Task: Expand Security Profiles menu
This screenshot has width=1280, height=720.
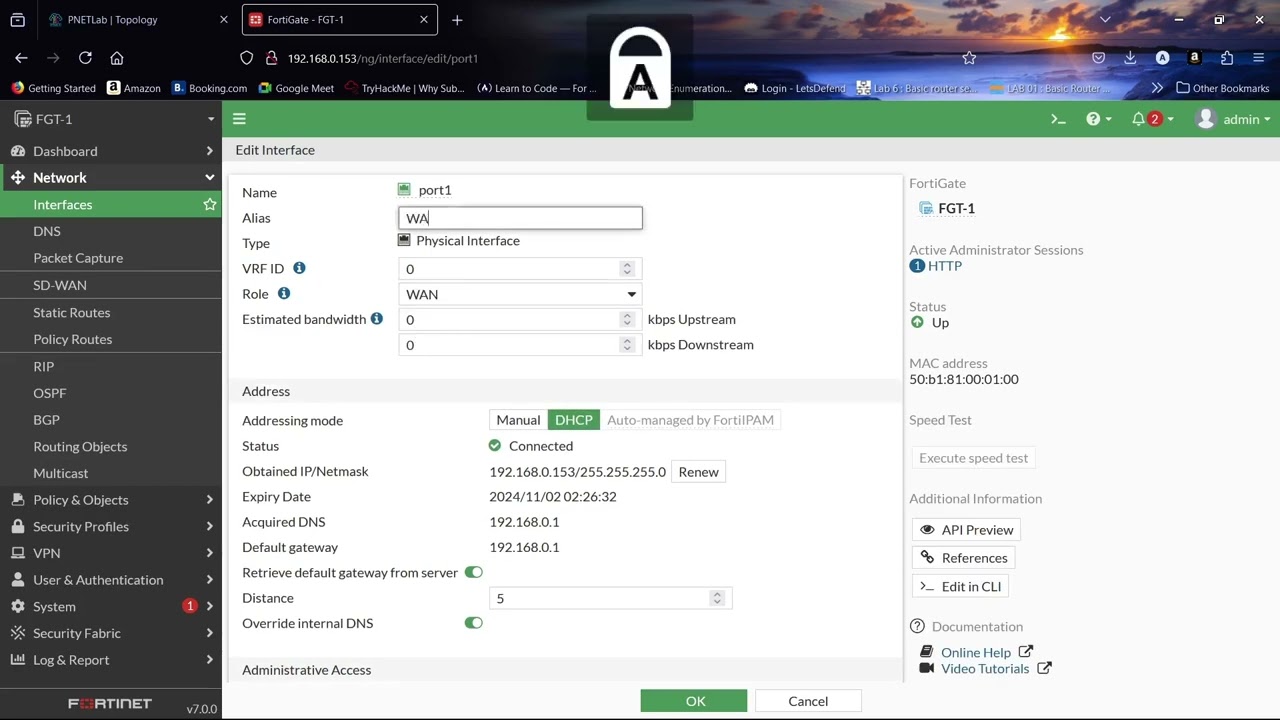Action: pyautogui.click(x=111, y=526)
